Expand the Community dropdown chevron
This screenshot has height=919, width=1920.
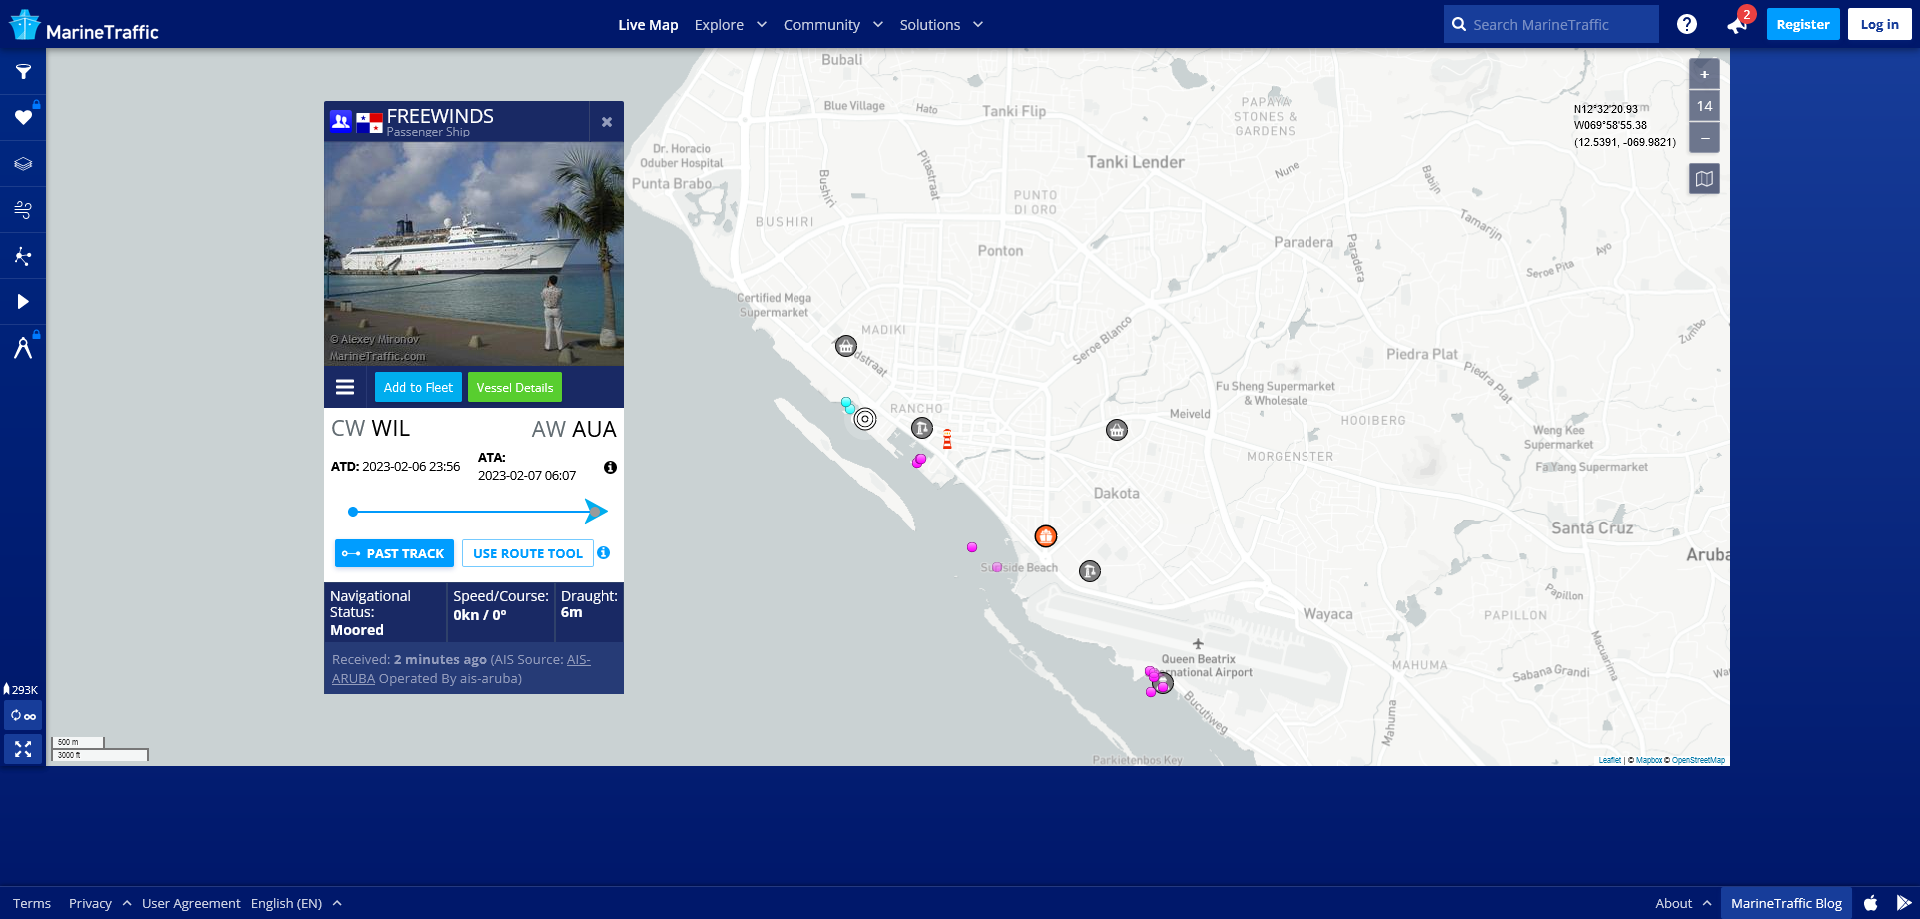pyautogui.click(x=878, y=24)
